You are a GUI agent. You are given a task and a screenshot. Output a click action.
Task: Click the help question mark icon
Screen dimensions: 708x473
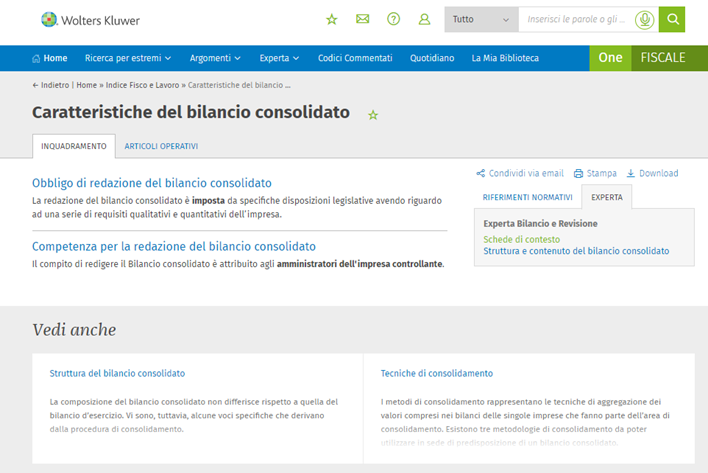[x=393, y=19]
